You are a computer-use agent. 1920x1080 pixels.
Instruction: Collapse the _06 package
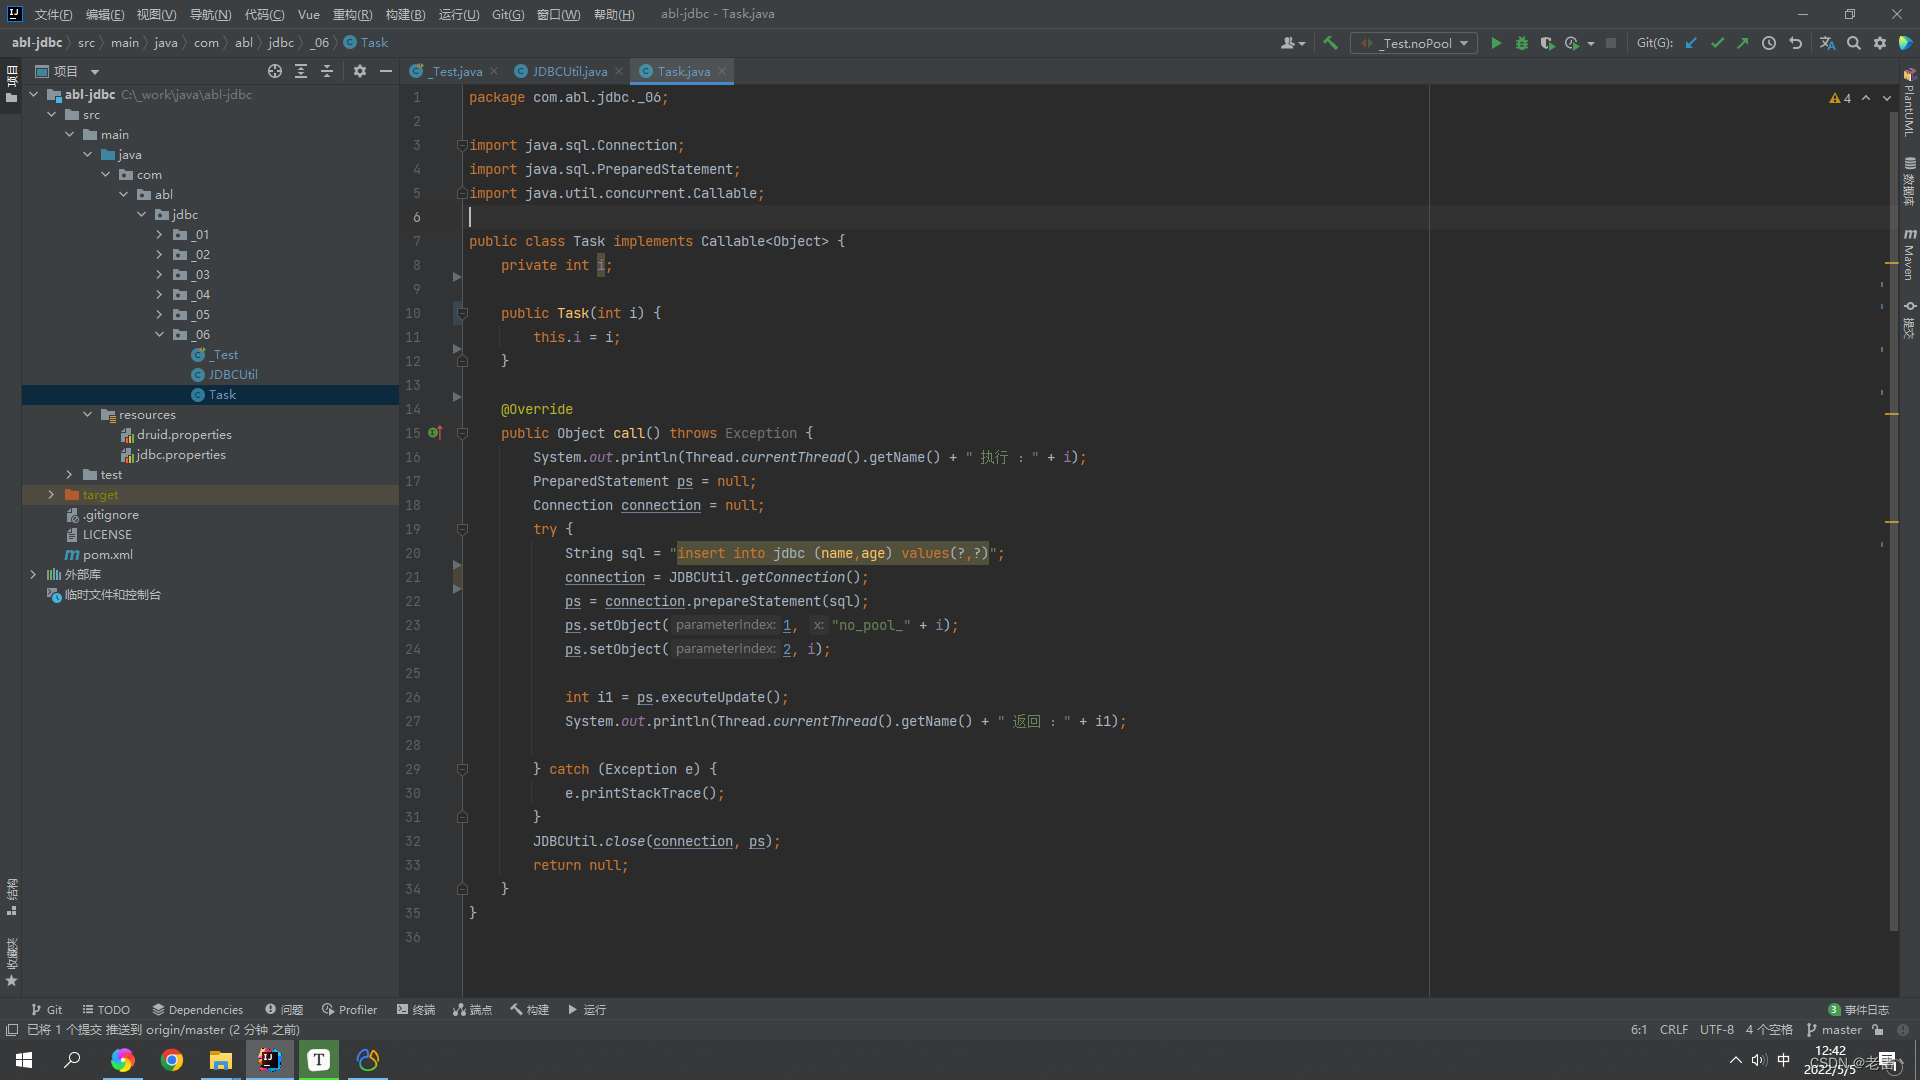tap(159, 334)
